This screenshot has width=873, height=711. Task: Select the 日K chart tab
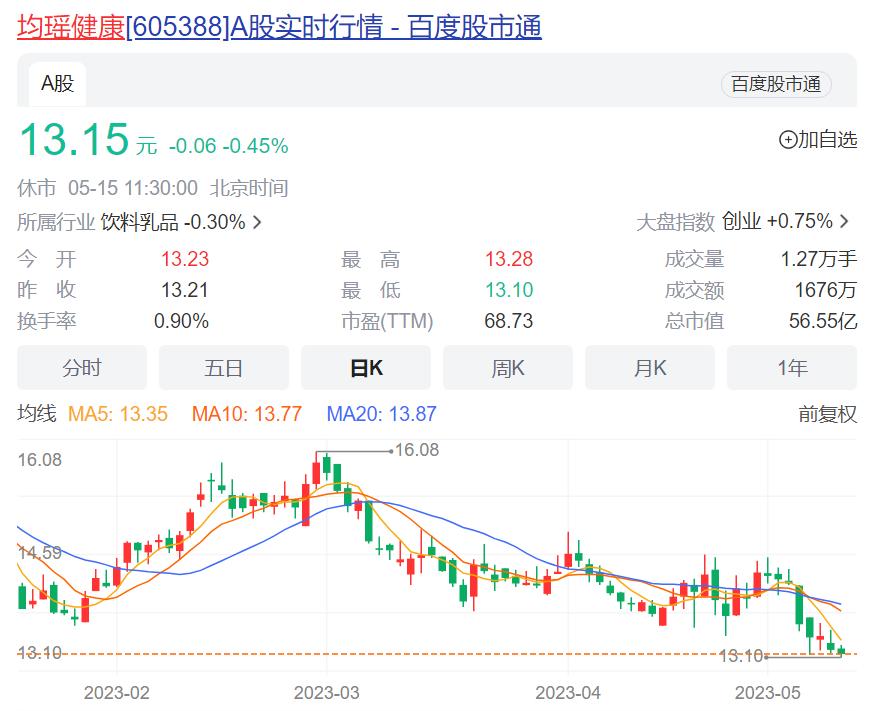(x=366, y=367)
